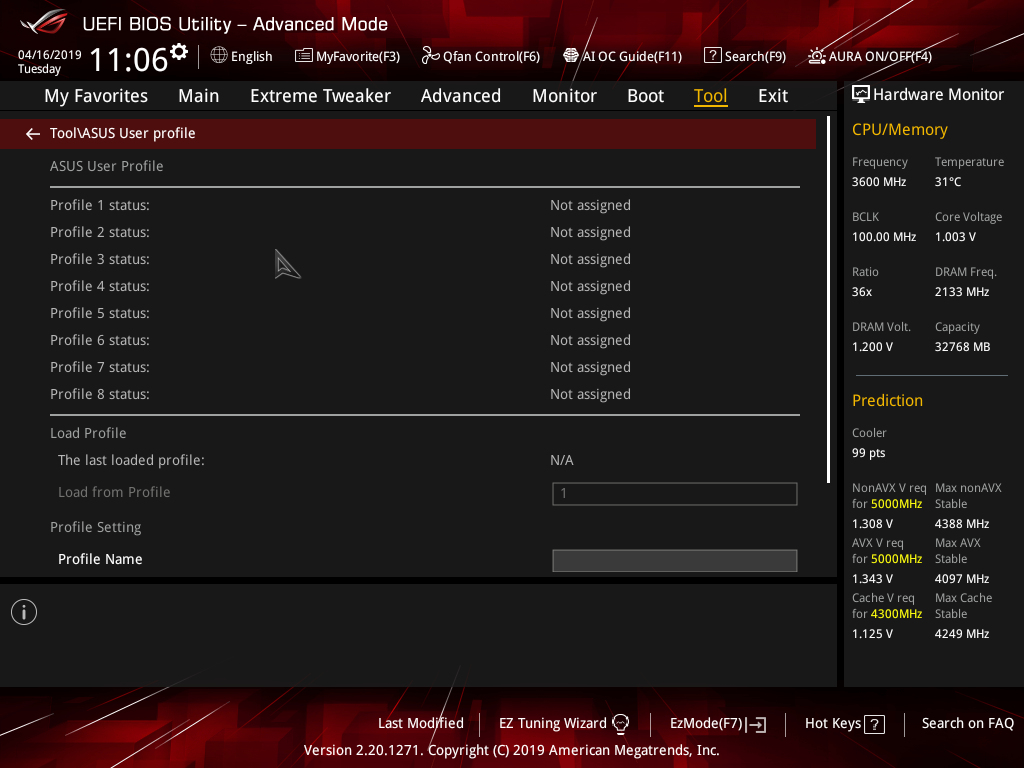Go to the Advanced tab
The height and width of the screenshot is (768, 1024).
(460, 96)
